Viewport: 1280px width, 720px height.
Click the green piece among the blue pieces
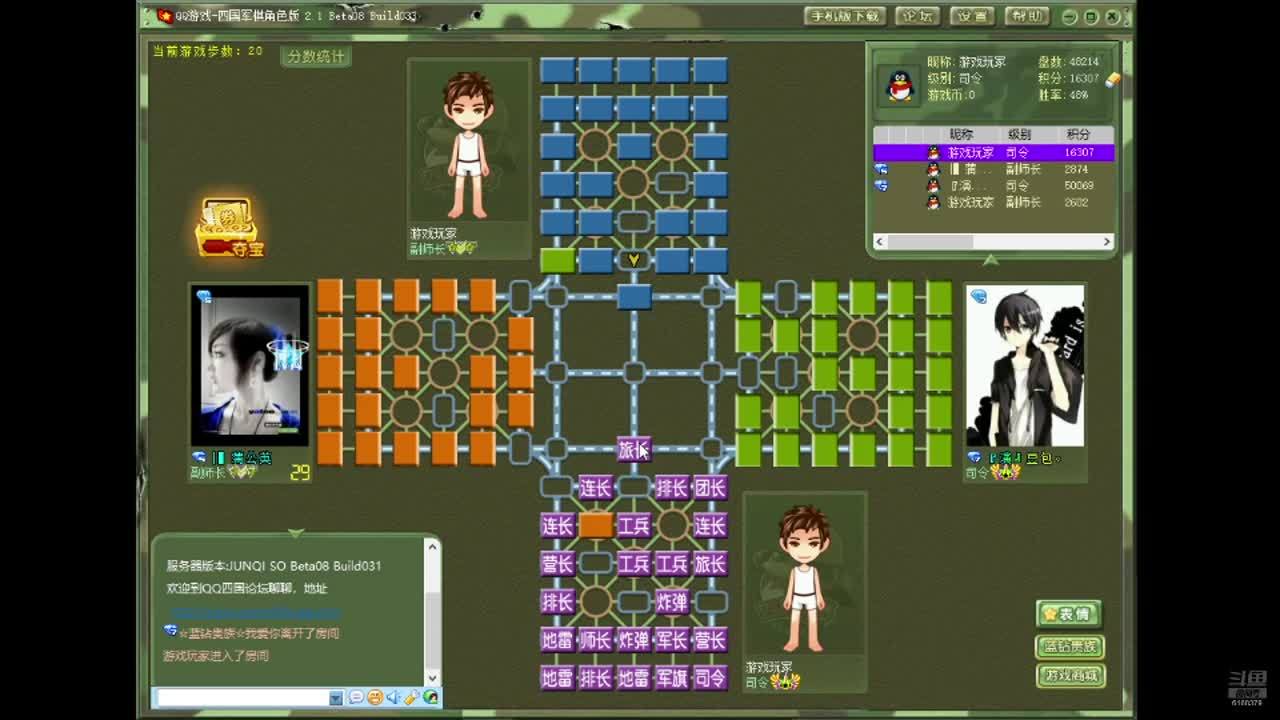point(557,260)
